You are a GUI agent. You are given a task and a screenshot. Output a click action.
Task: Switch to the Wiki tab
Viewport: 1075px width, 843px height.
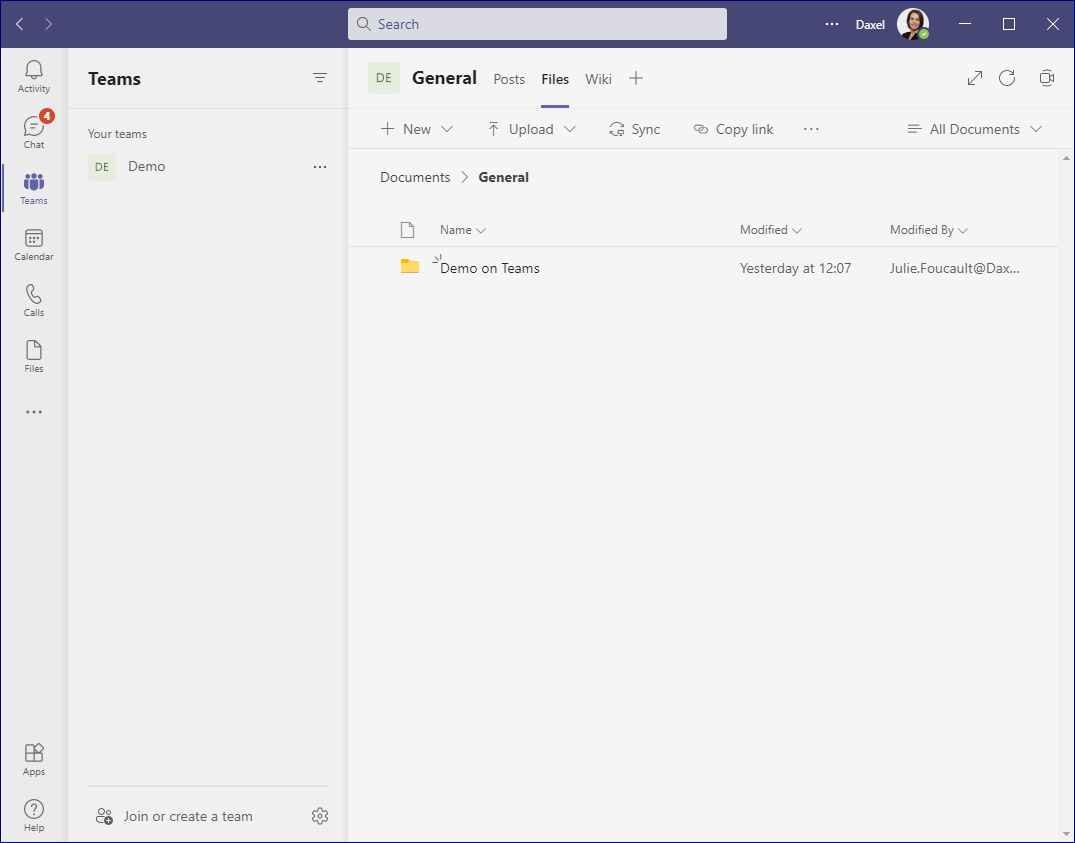coord(598,79)
